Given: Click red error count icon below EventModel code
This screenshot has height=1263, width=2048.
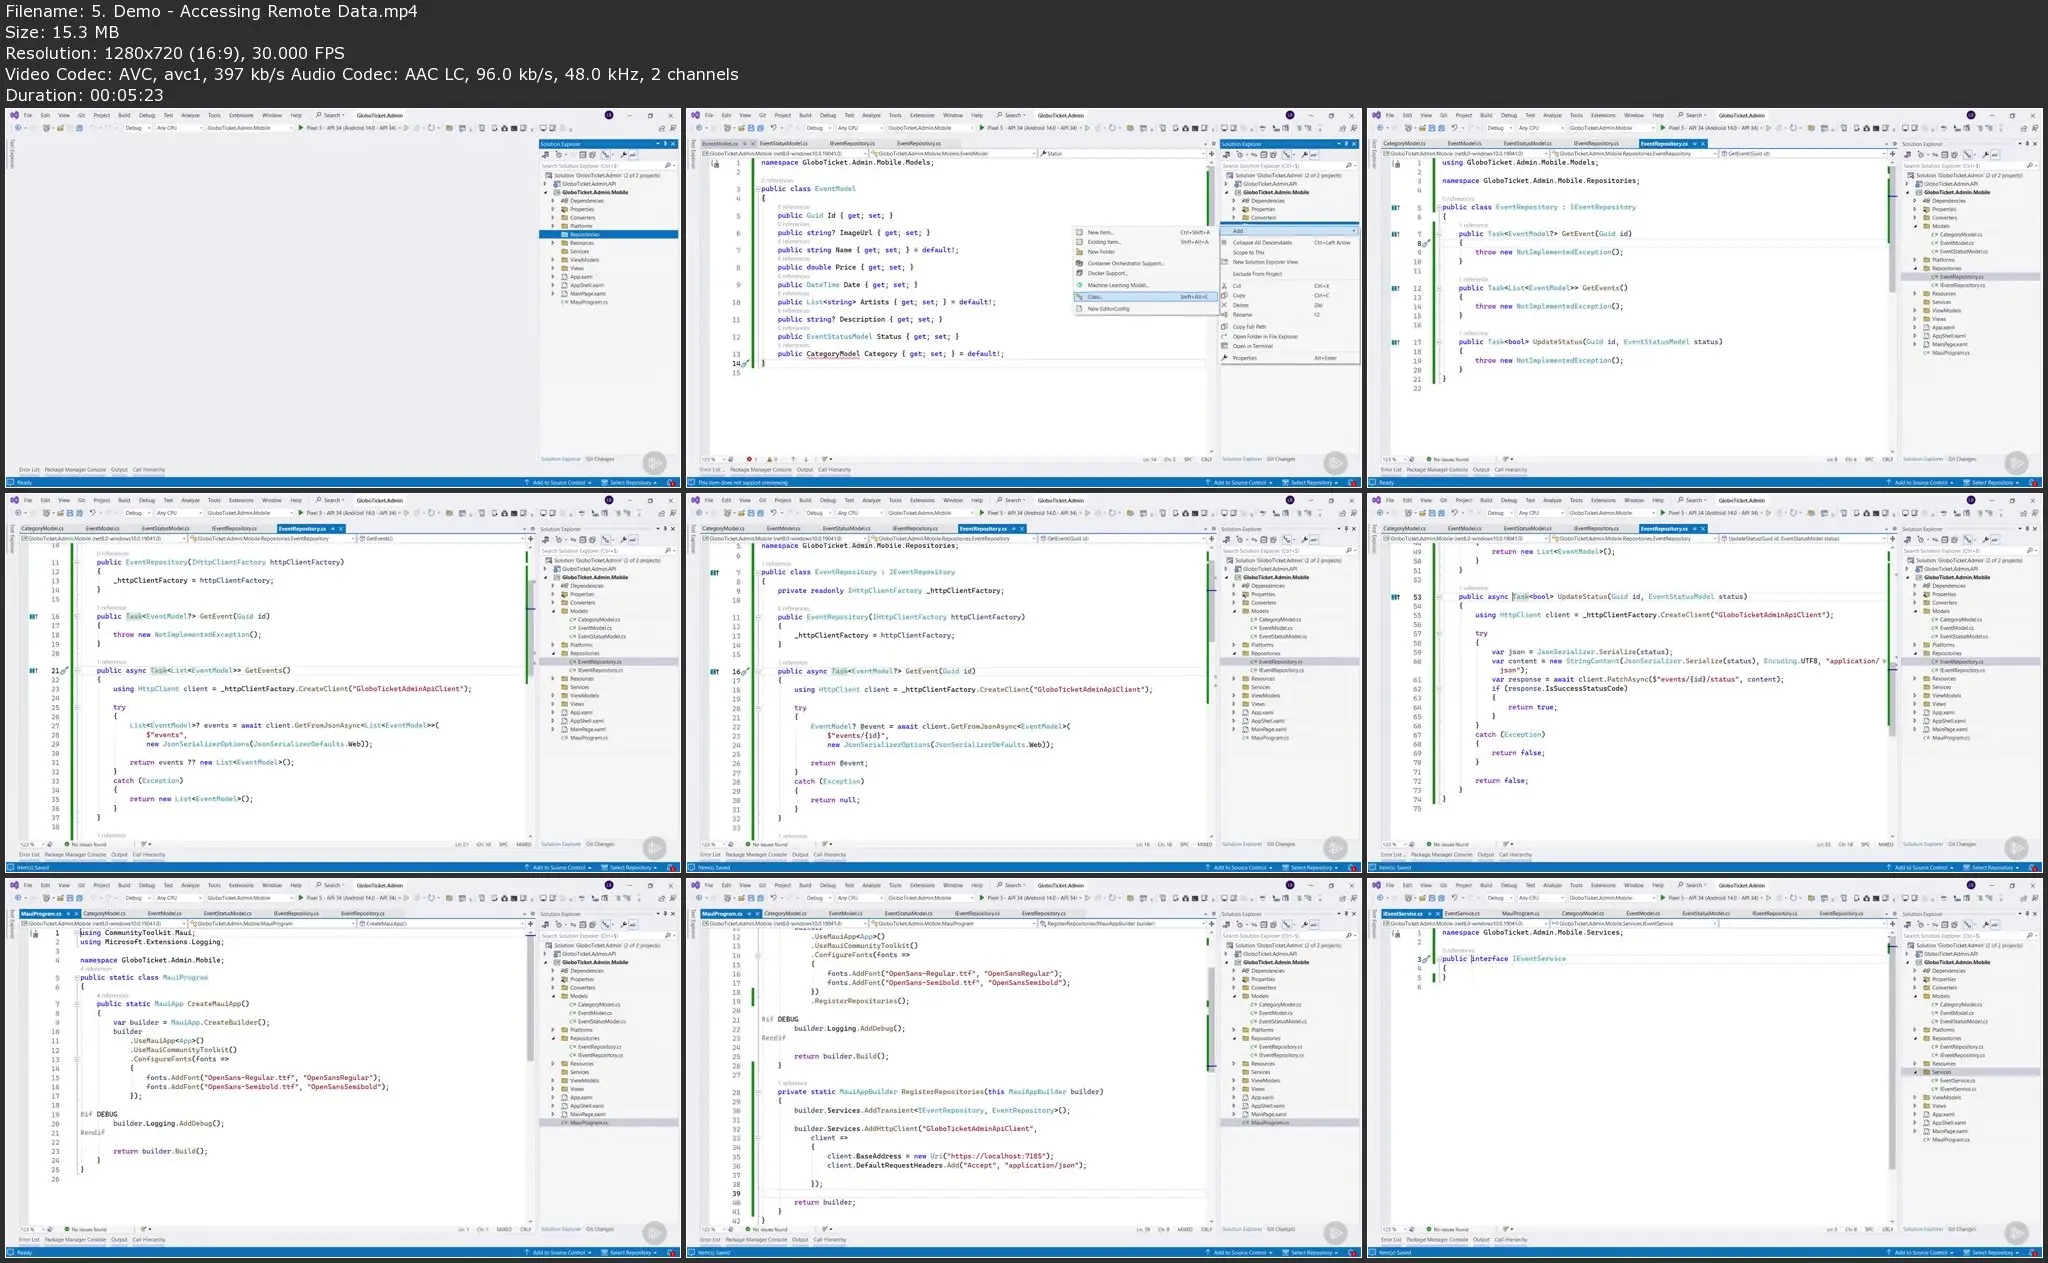Looking at the screenshot, I should pos(748,459).
